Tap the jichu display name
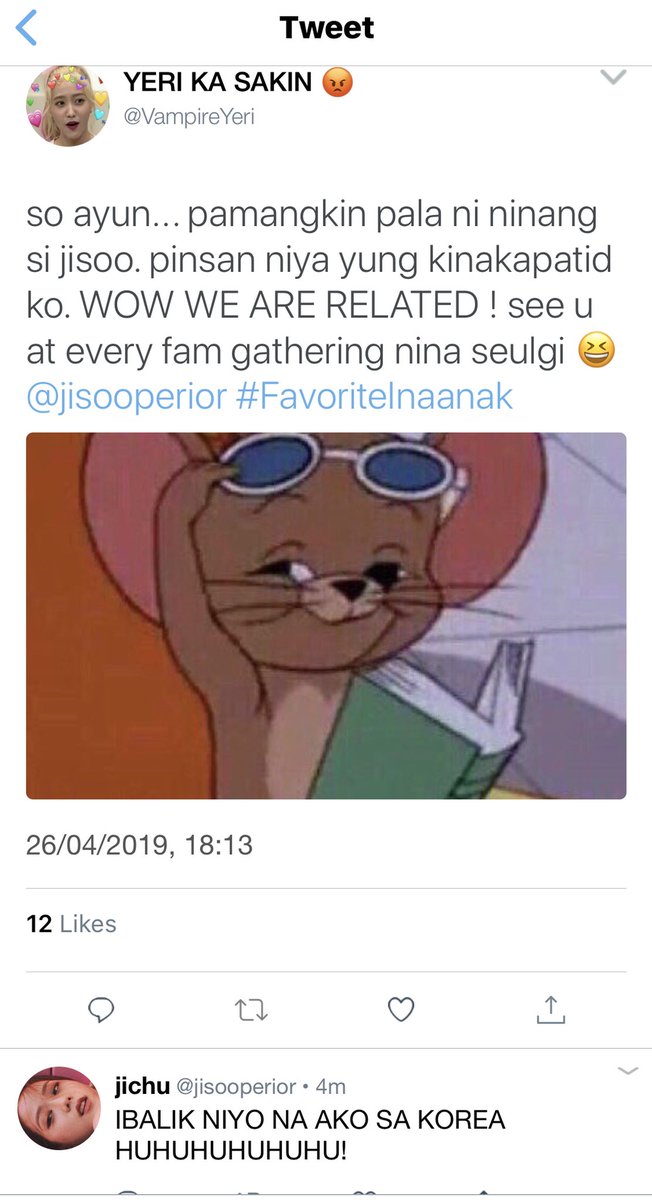This screenshot has height=1200, width=652. coord(143,1086)
